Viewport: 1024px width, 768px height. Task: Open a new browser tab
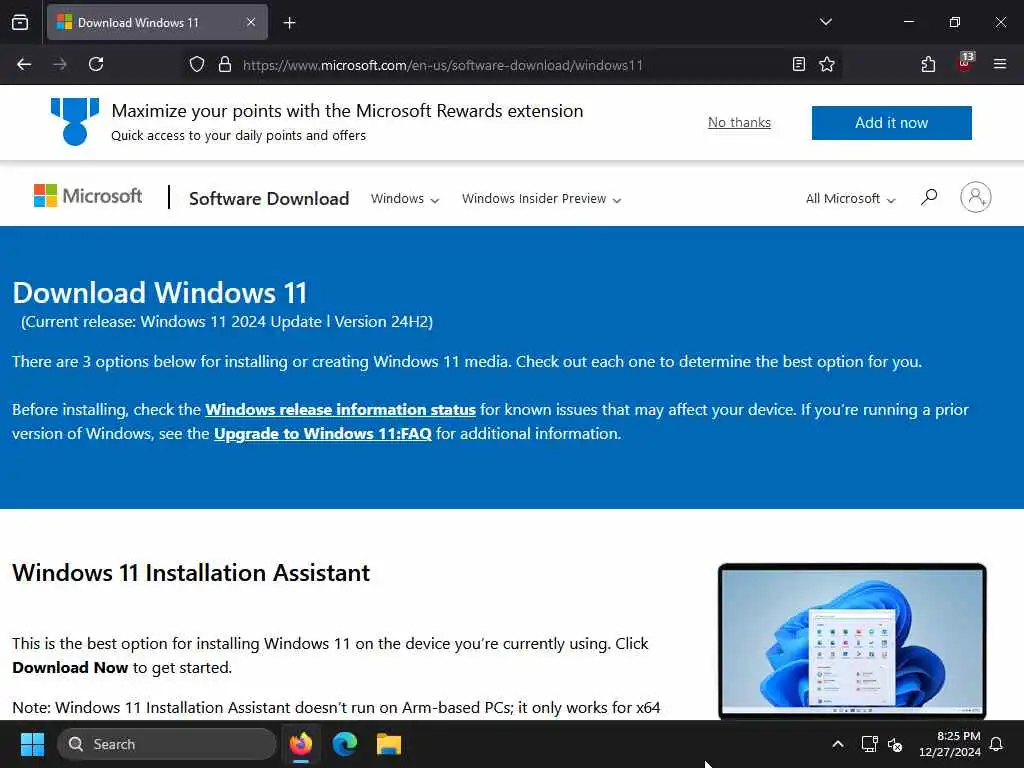click(289, 23)
